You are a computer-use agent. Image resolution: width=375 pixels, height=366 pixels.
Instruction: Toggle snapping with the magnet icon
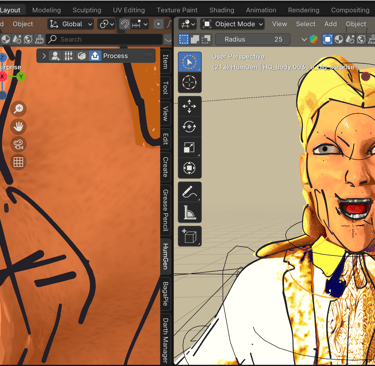(125, 24)
